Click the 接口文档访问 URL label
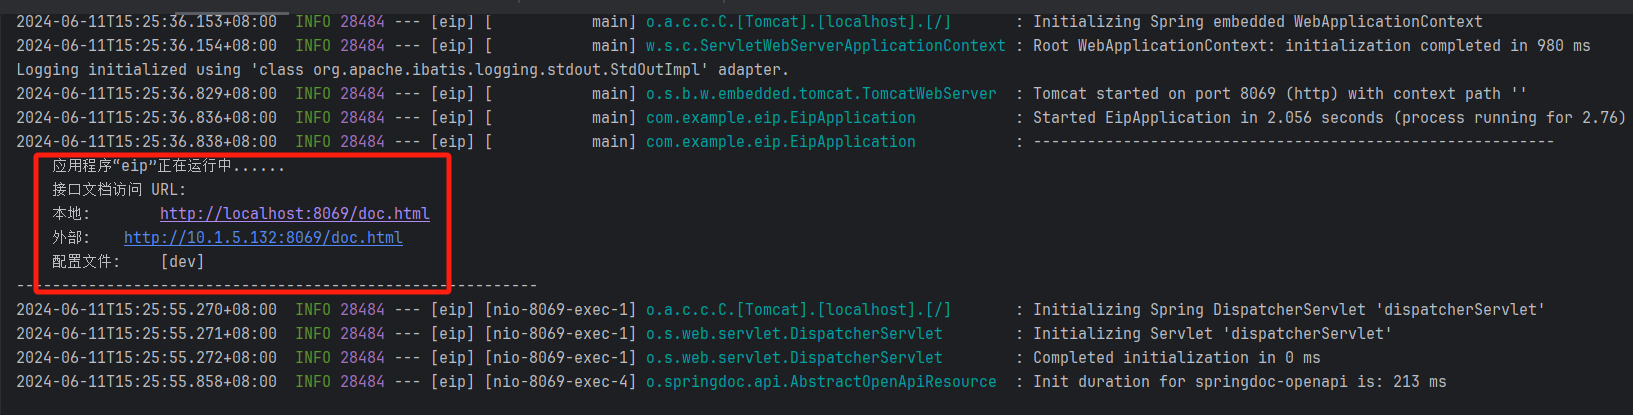This screenshot has height=415, width=1633. [119, 190]
